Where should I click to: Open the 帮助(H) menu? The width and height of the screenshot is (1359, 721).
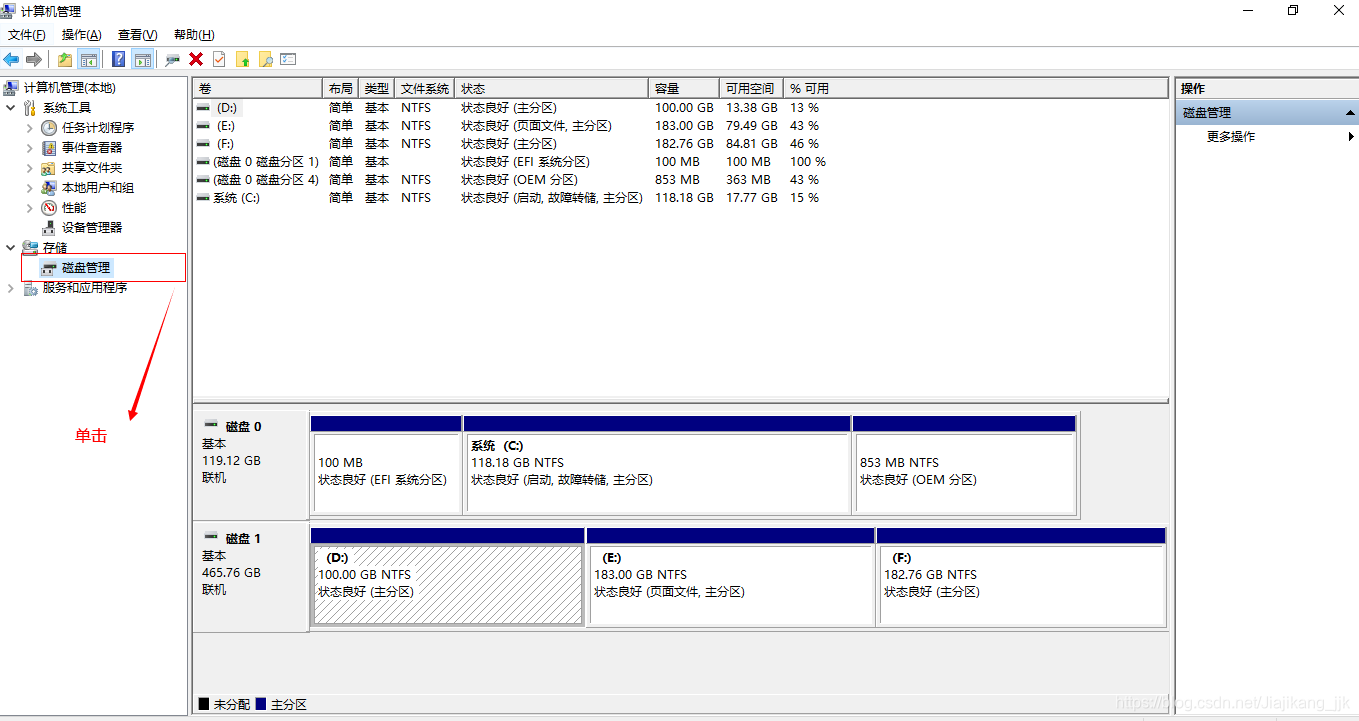pos(194,35)
